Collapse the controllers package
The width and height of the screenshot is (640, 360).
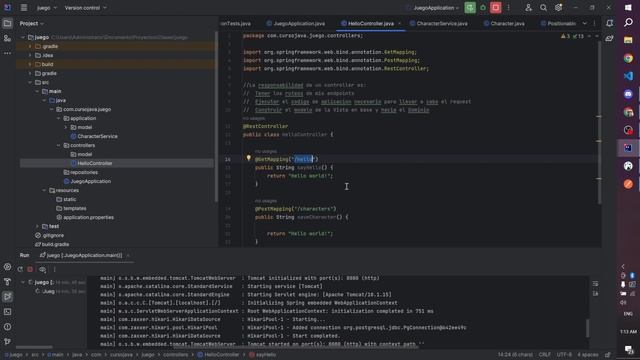click(x=58, y=145)
